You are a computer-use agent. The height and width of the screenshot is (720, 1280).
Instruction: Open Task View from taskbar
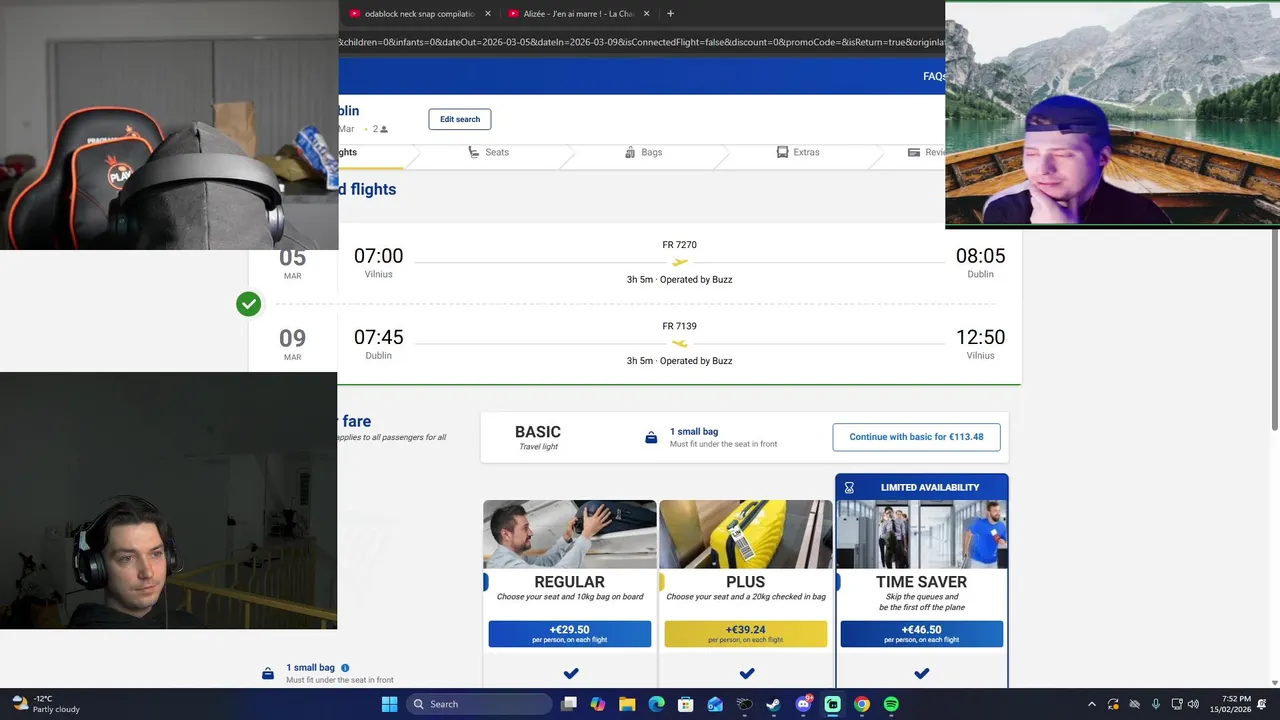(569, 704)
